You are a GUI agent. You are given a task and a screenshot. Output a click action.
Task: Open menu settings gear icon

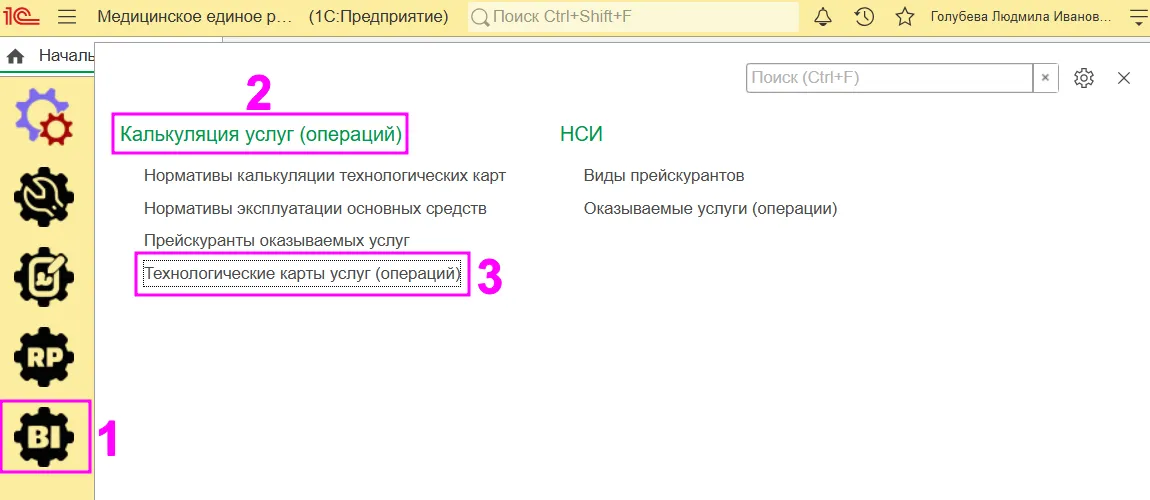pyautogui.click(x=1084, y=78)
